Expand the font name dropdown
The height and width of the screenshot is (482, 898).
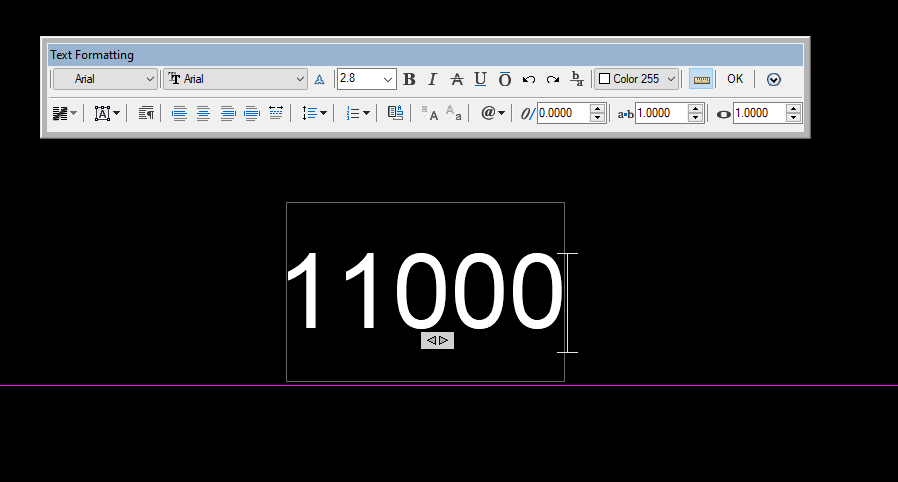(x=236, y=79)
